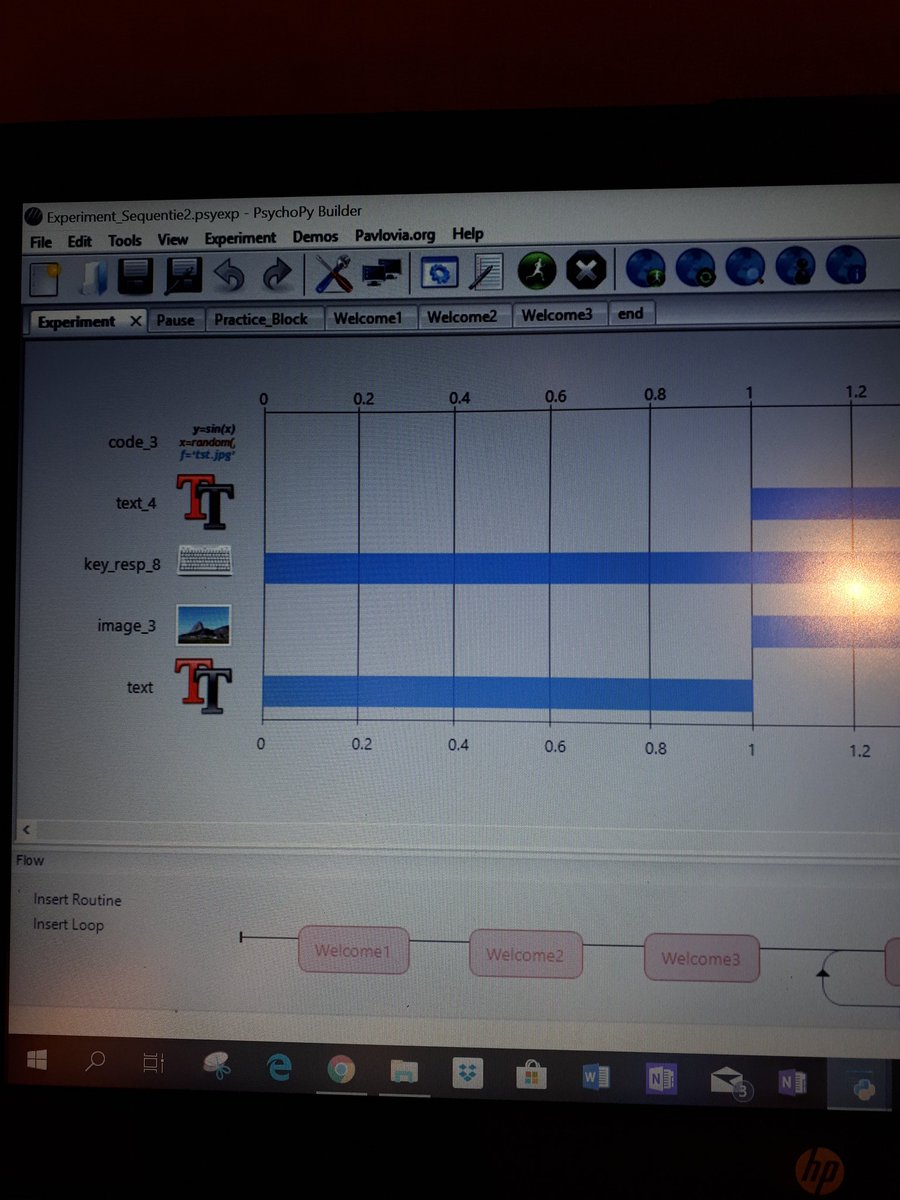Open the Experiment menu
The width and height of the screenshot is (900, 1200).
tap(240, 239)
